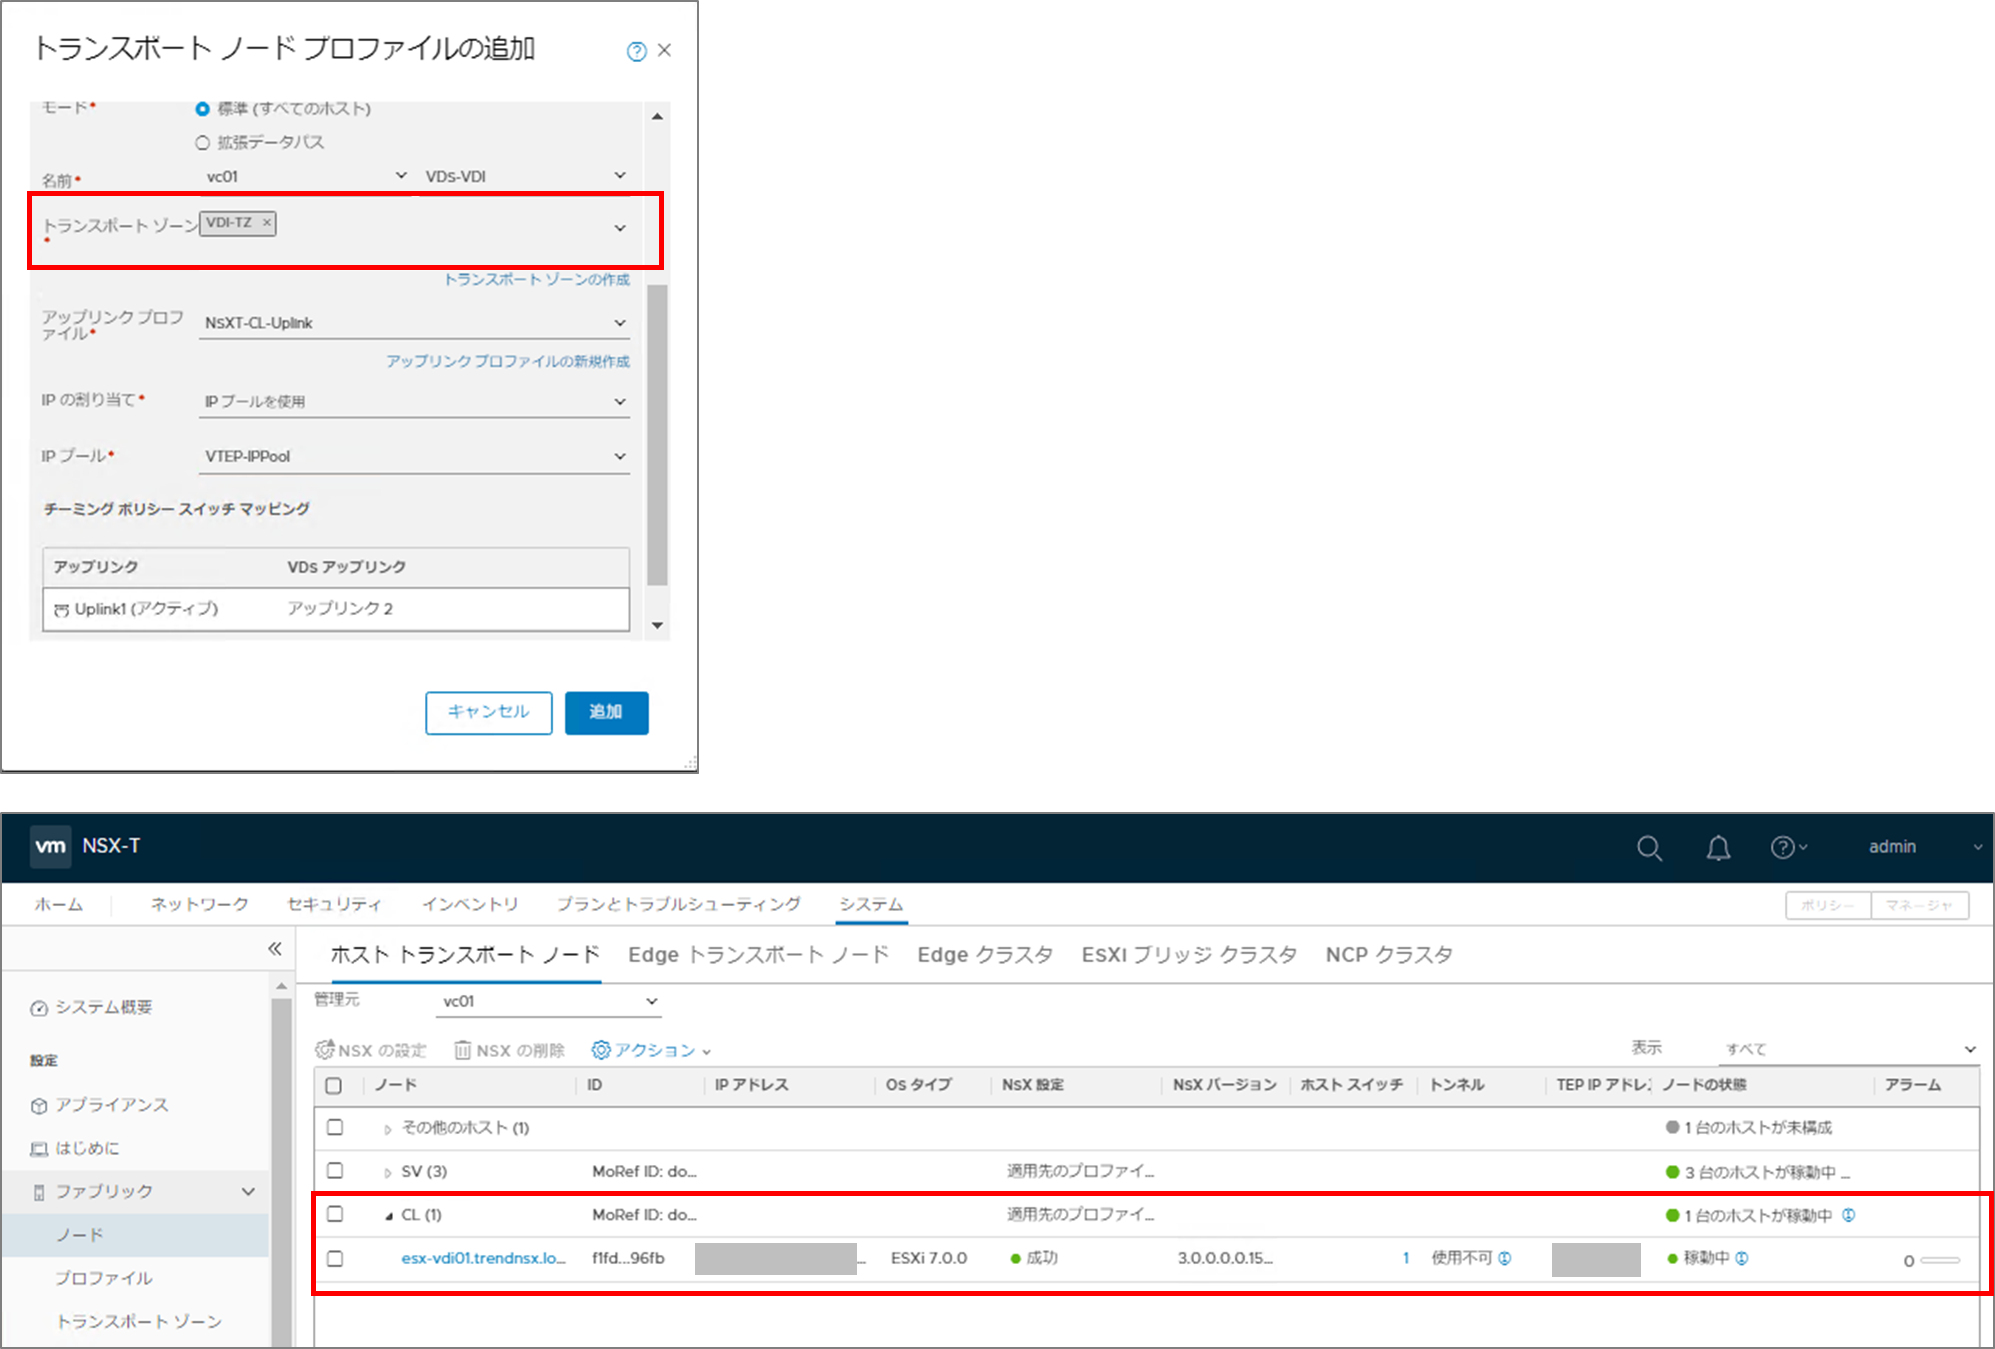1995x1349 pixels.
Task: Open help icon in the profile dialog
Action: 636,51
